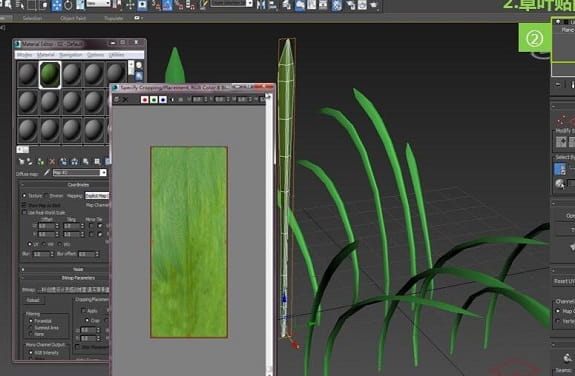
Task: Click the Reload bitmap button
Action: click(x=33, y=300)
